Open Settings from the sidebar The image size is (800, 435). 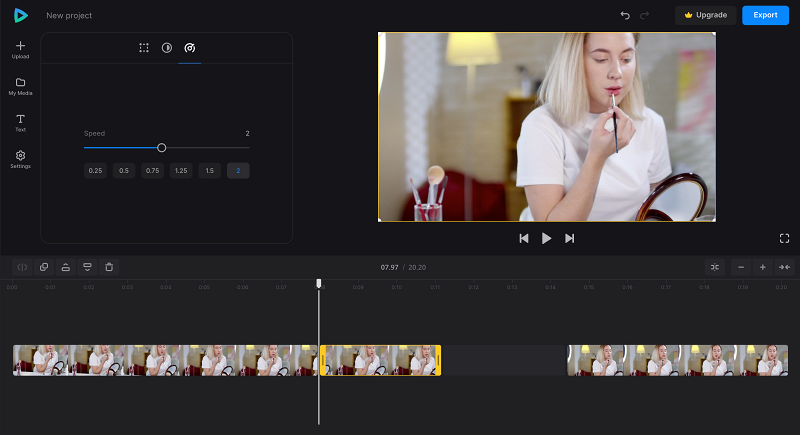20,160
